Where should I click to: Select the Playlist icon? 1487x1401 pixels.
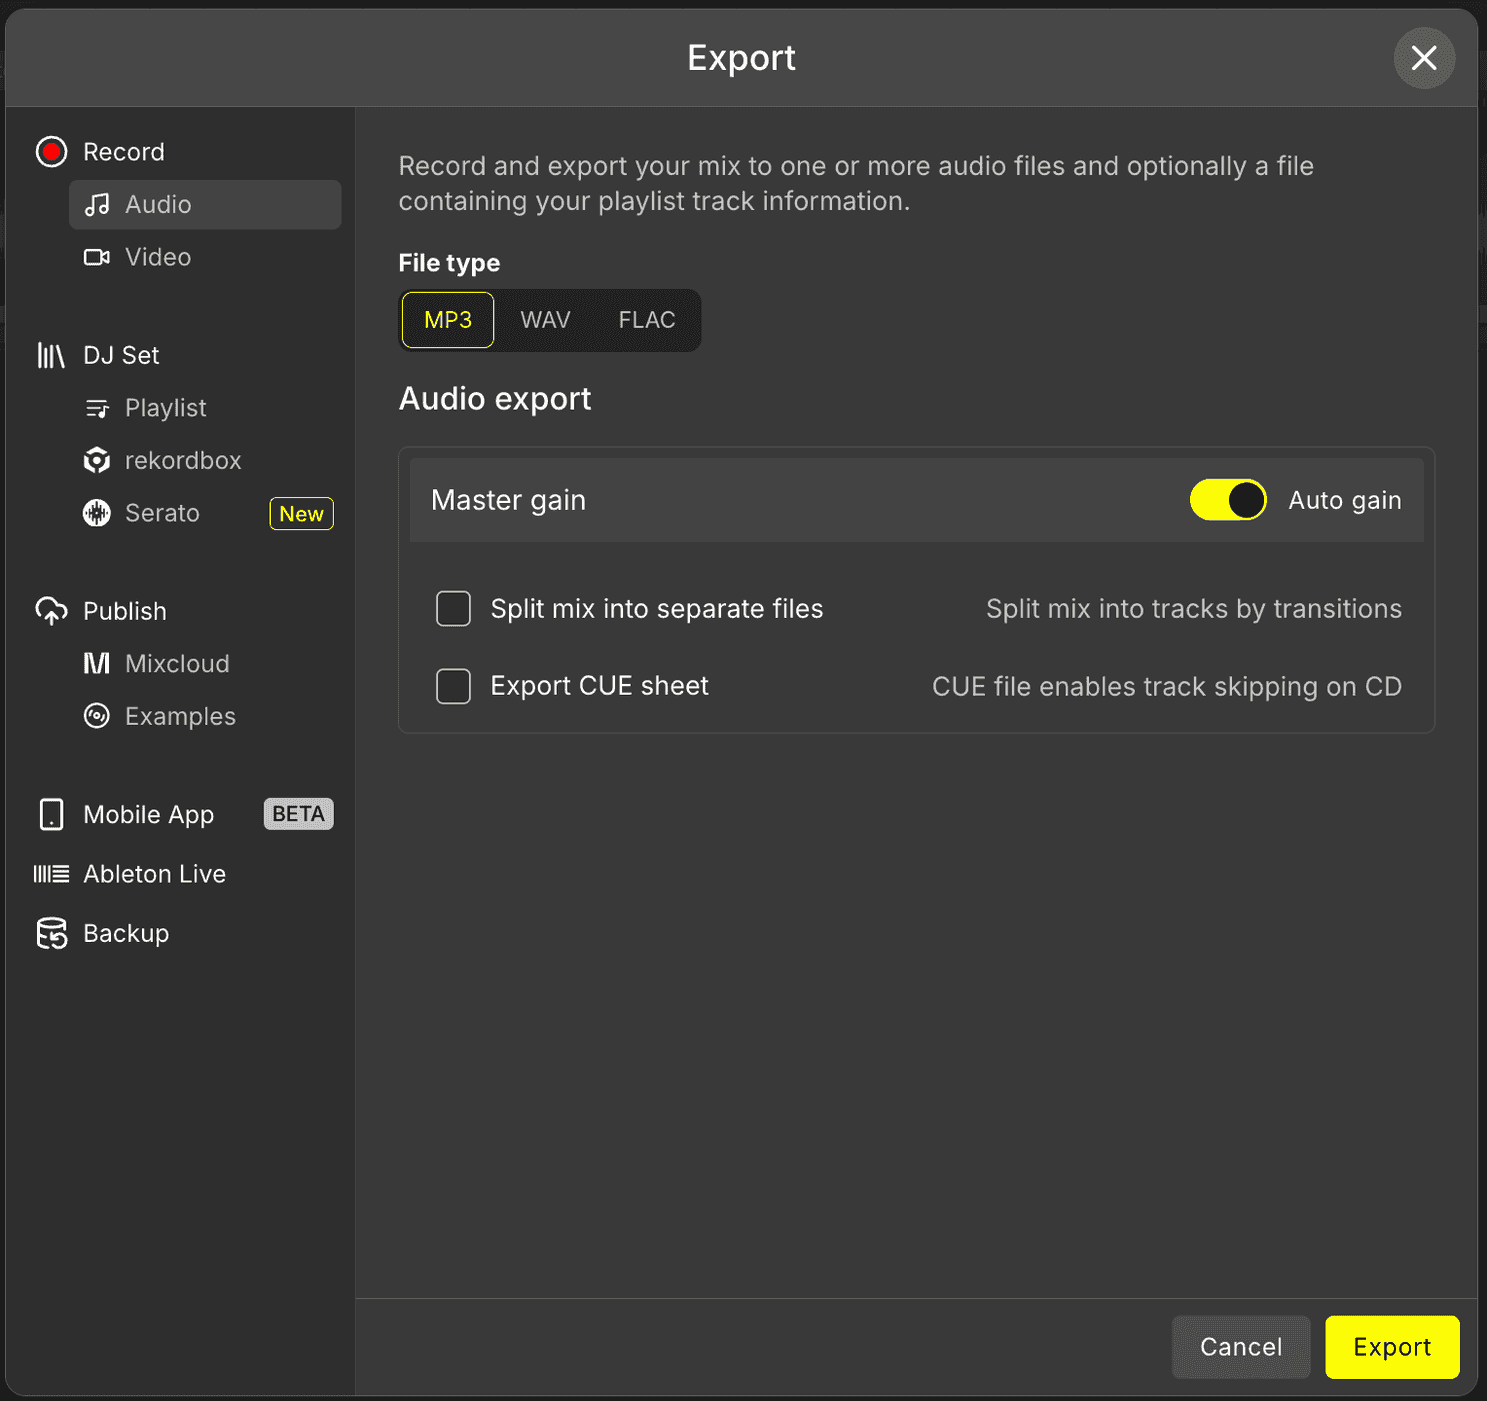click(x=96, y=408)
